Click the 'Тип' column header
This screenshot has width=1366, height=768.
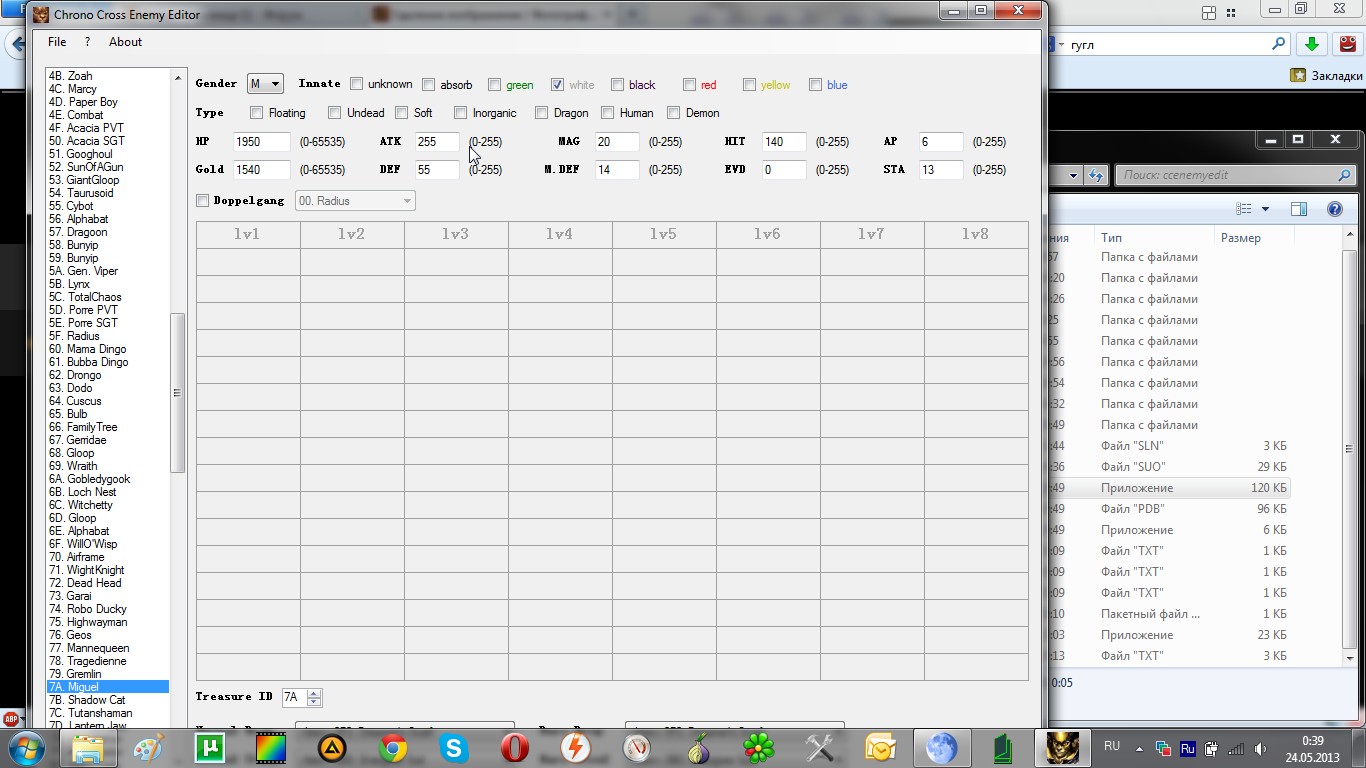(x=1111, y=238)
